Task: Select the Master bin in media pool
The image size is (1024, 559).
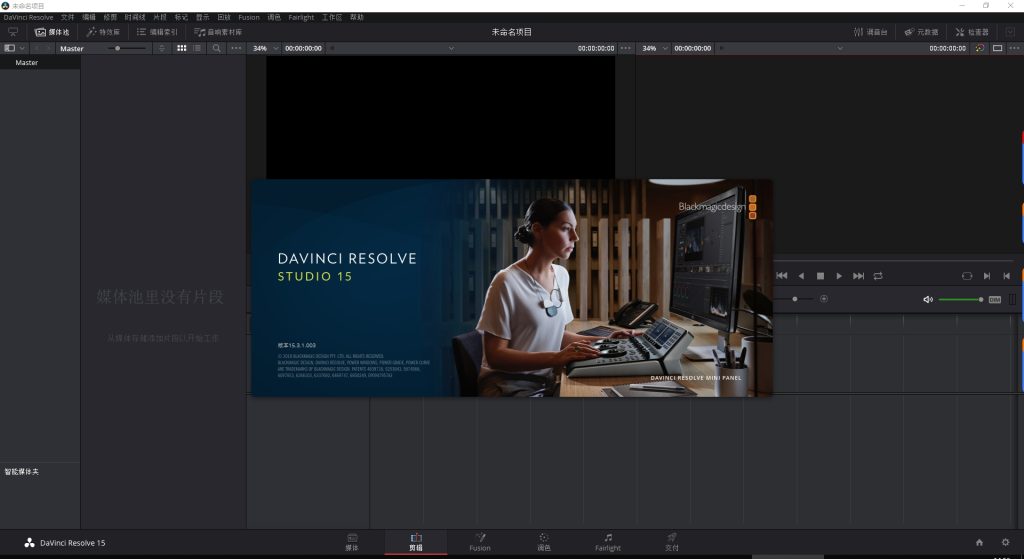Action: pyautogui.click(x=27, y=63)
